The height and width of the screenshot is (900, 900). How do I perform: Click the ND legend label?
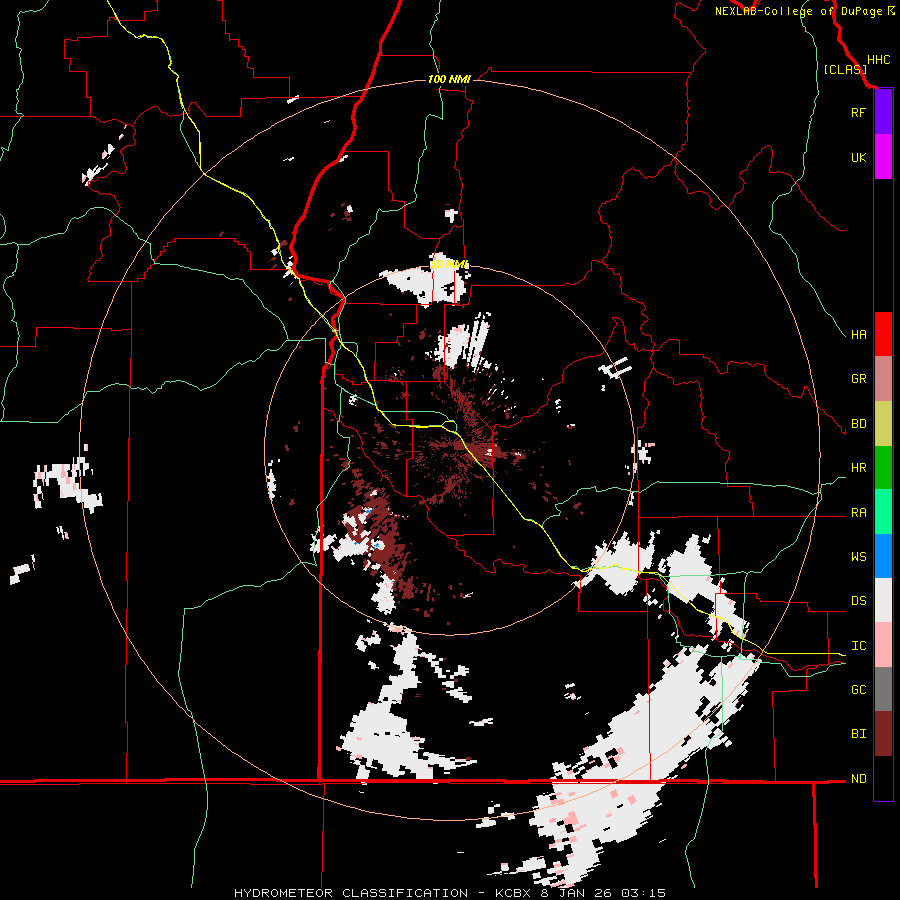pos(858,779)
